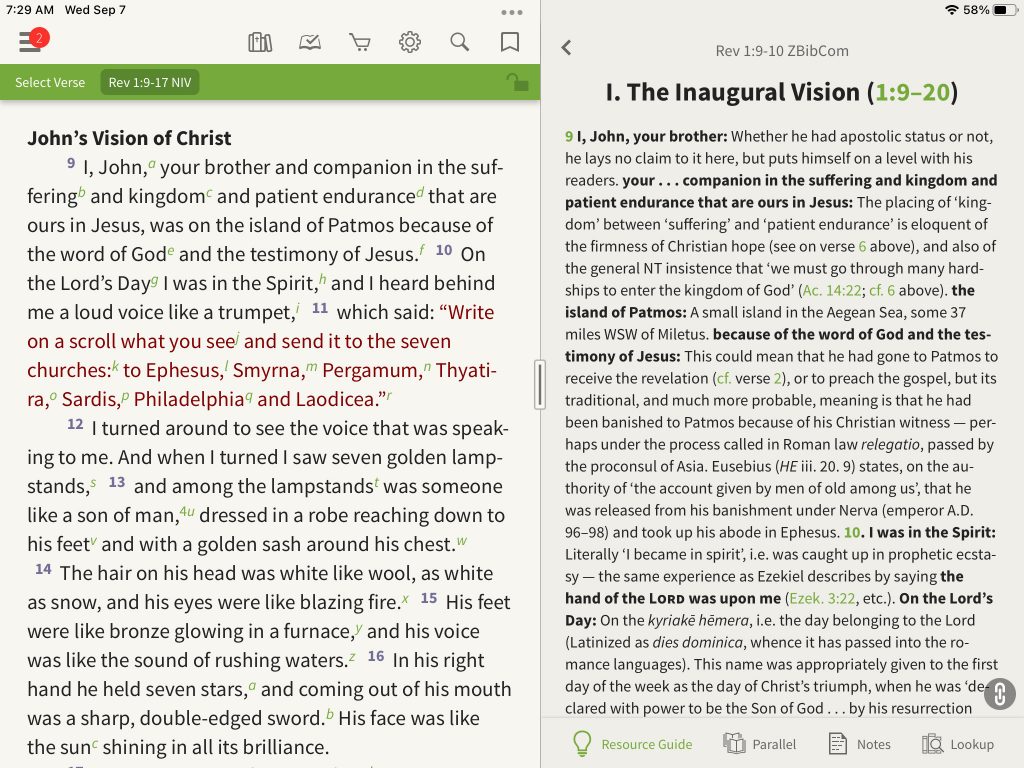1024x768 pixels.
Task: Open footnote t after 'among the lampstands'
Action: click(376, 482)
